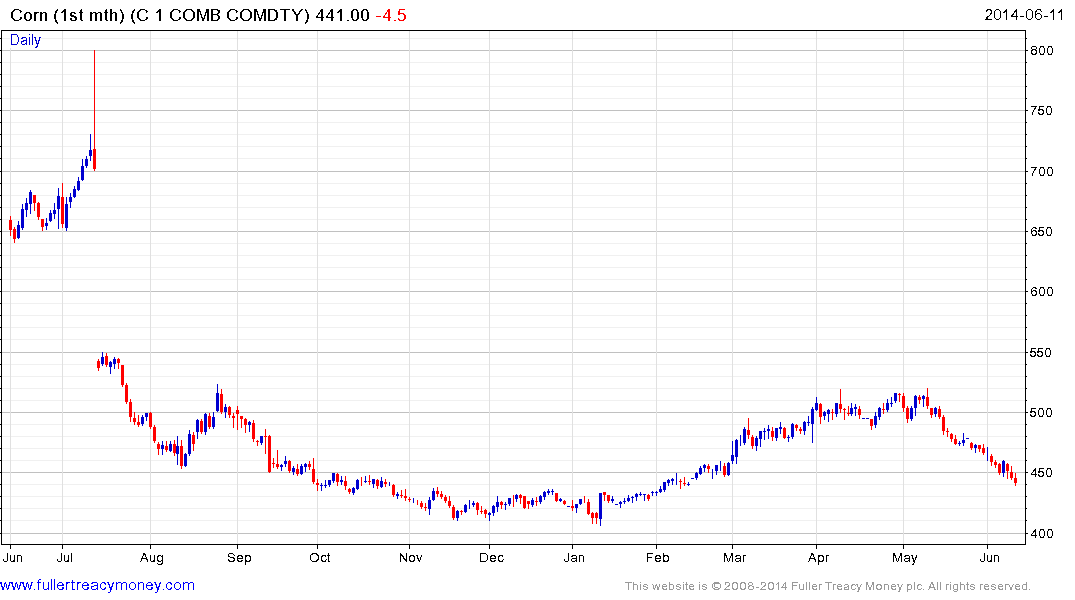This screenshot has height=600, width=1075.
Task: Click the 'Nov' month label
Action: click(411, 557)
